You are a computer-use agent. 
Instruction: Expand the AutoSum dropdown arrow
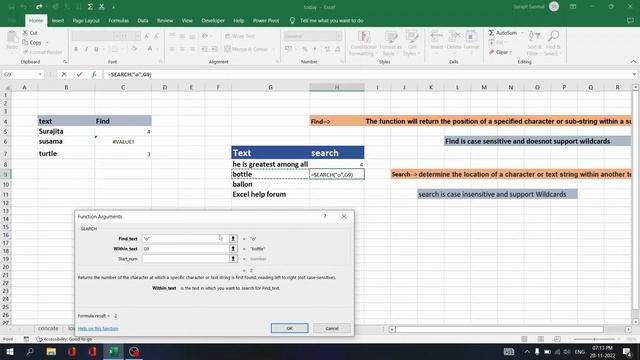pos(522,33)
